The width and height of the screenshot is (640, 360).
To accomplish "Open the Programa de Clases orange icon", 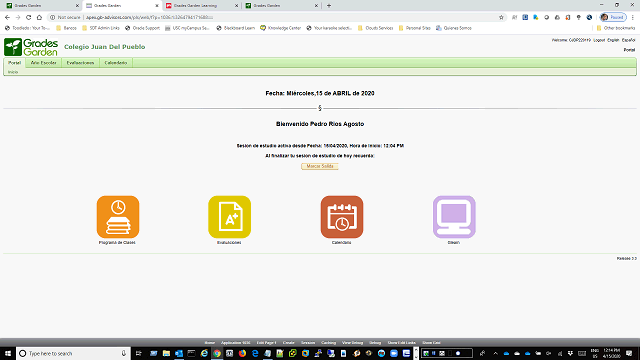I will tap(118, 217).
